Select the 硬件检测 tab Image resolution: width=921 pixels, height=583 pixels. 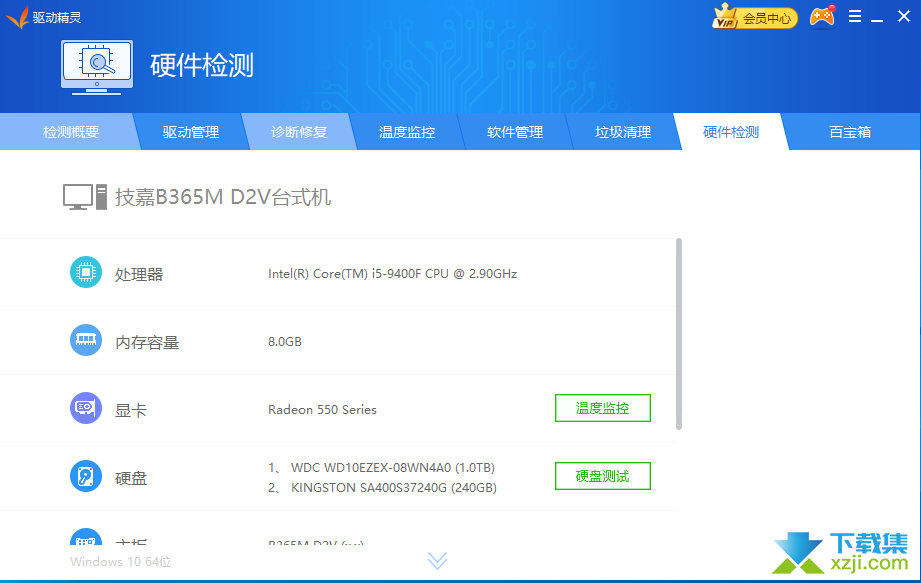tap(731, 132)
